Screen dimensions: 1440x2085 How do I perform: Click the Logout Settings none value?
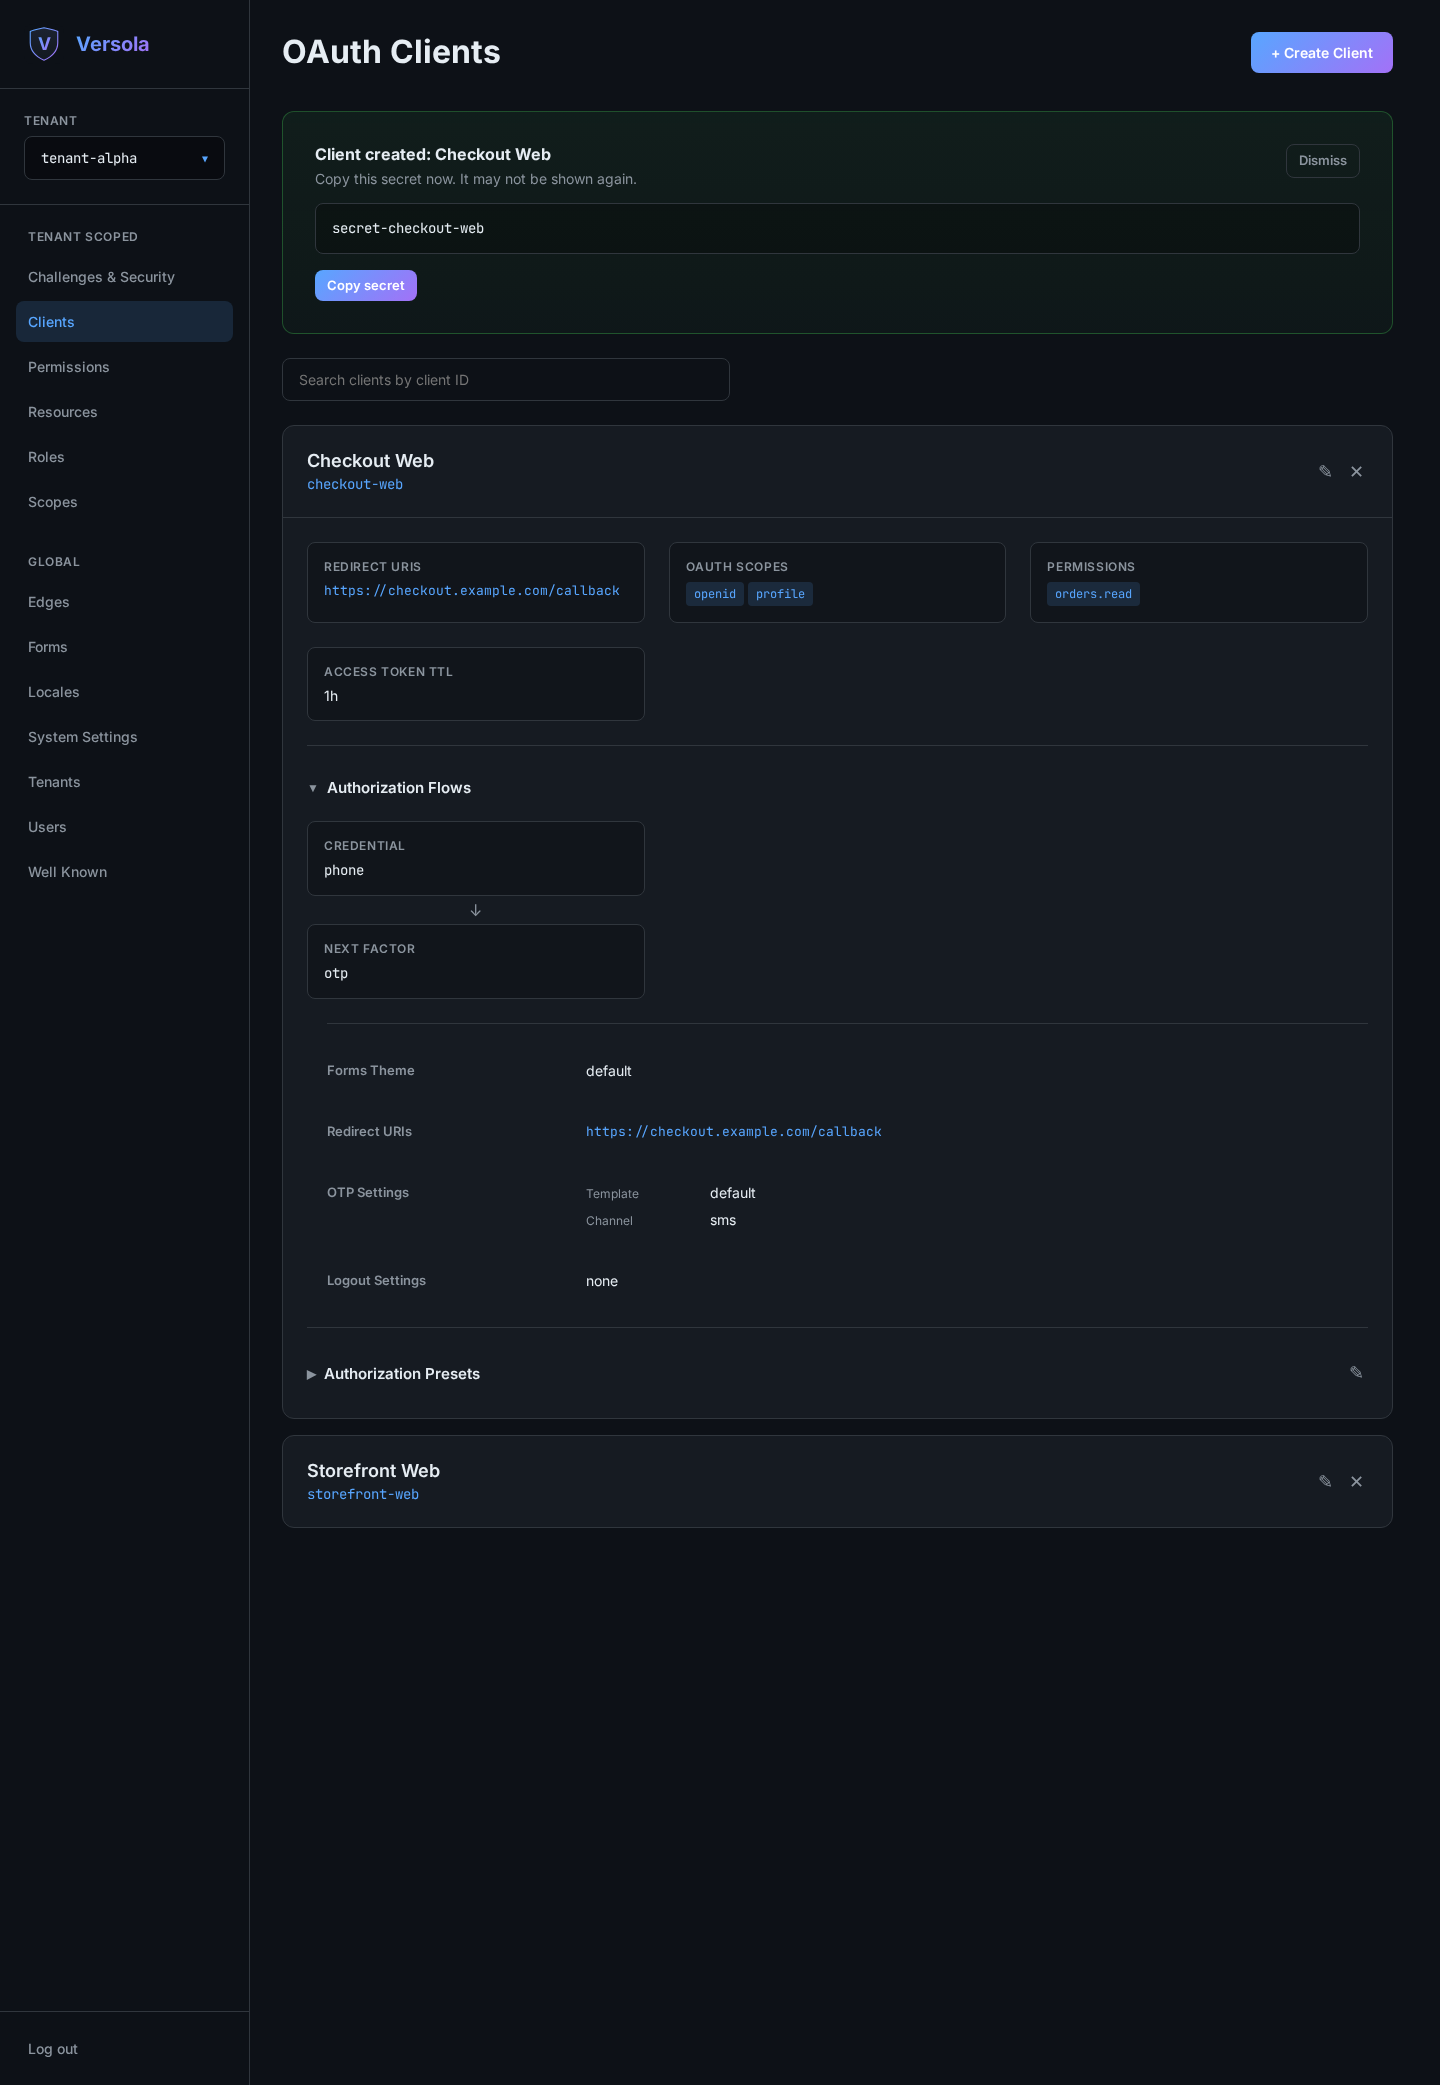[x=602, y=1282]
